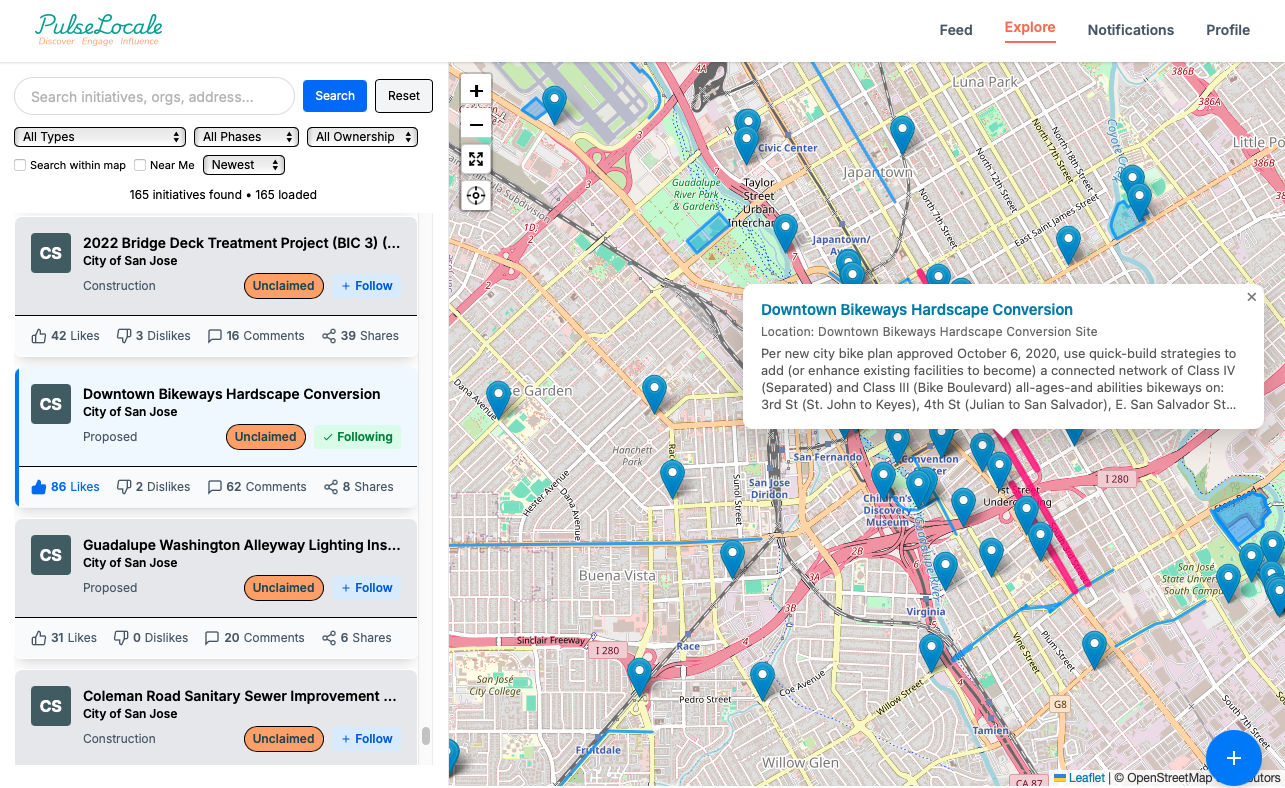Open the All Phases dropdown
The height and width of the screenshot is (788, 1285).
point(246,136)
